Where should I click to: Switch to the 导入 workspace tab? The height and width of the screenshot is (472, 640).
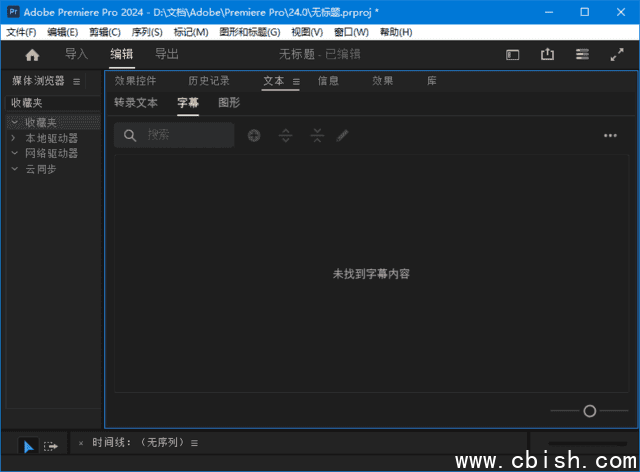[x=76, y=54]
